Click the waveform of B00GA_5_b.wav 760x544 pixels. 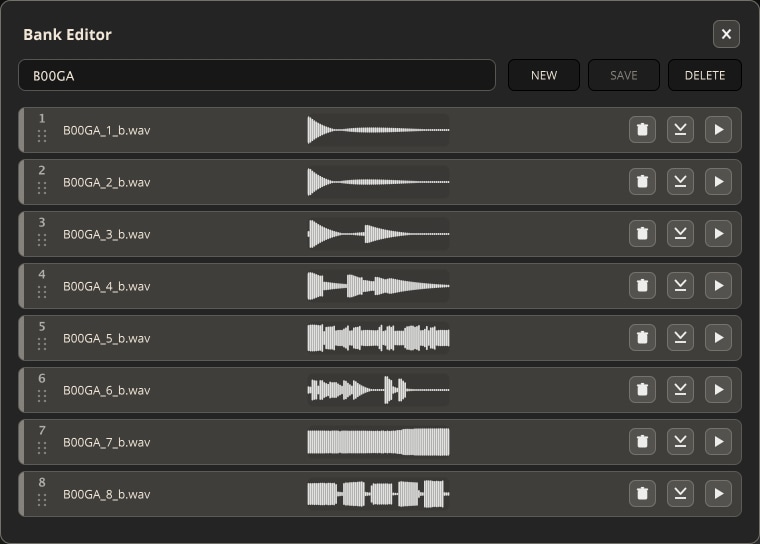[x=378, y=338]
